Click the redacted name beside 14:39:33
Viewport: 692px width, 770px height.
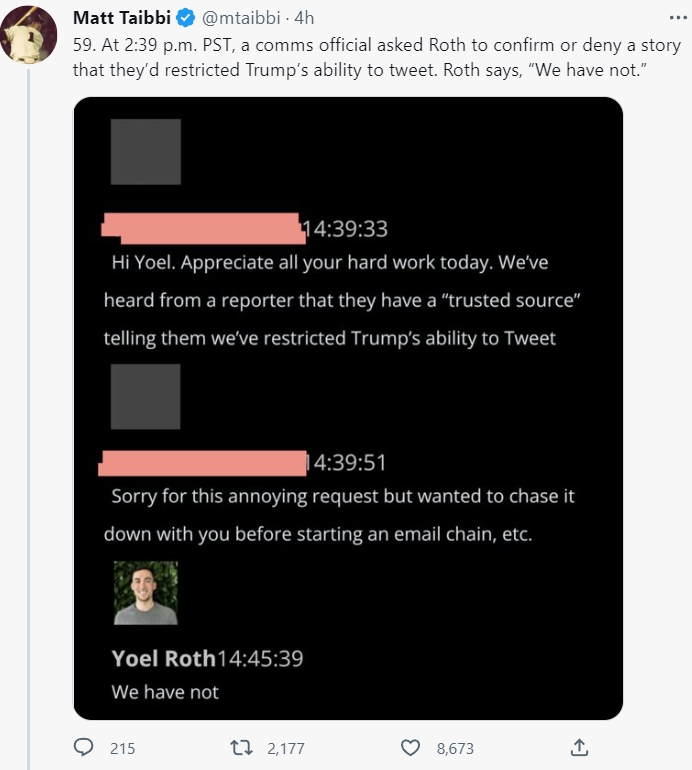click(201, 228)
